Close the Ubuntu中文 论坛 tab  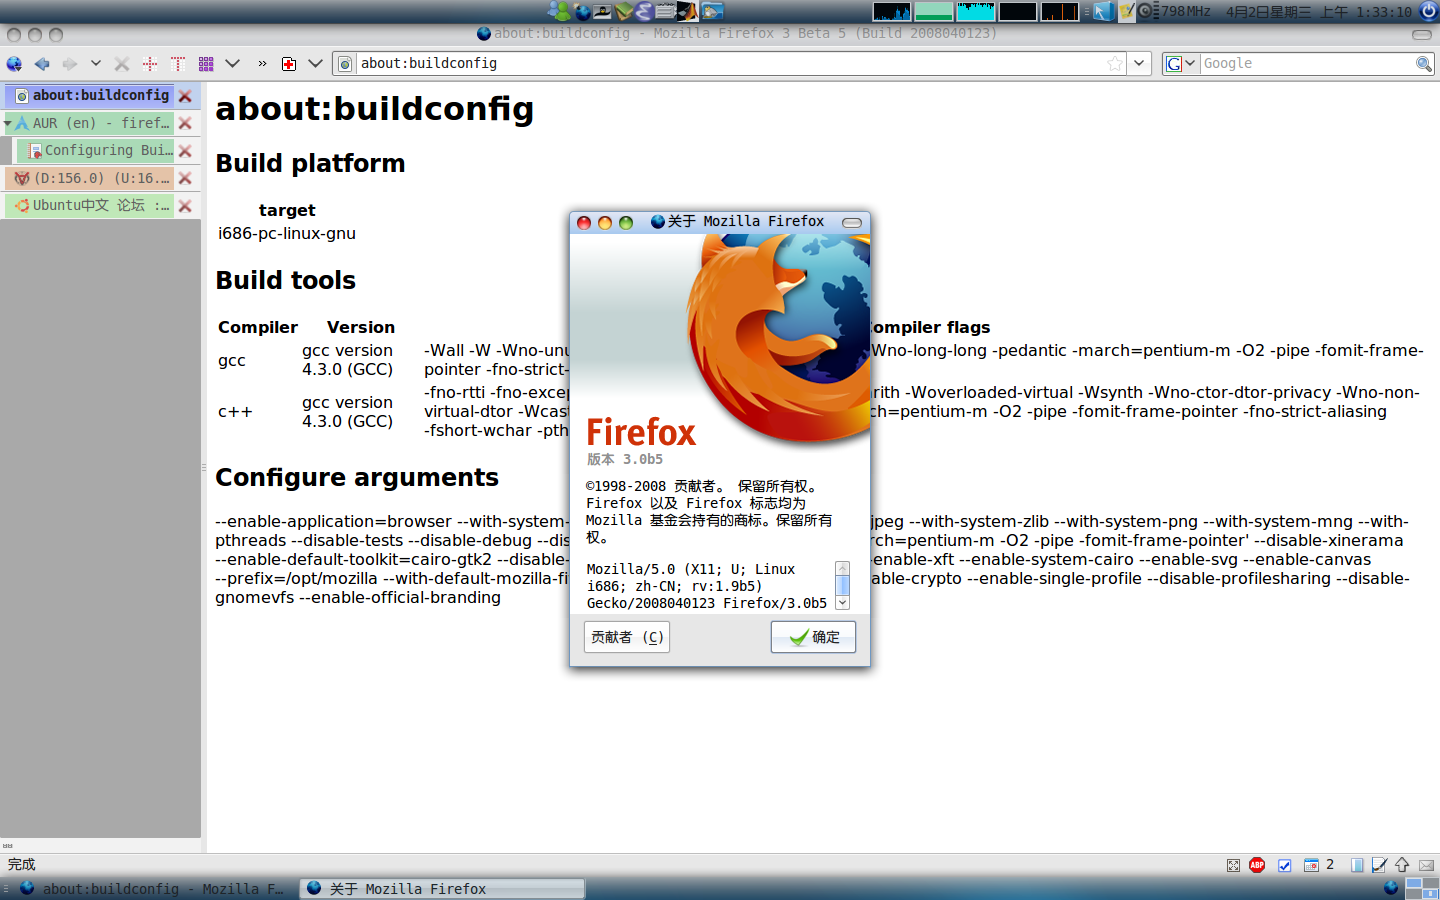(x=185, y=206)
